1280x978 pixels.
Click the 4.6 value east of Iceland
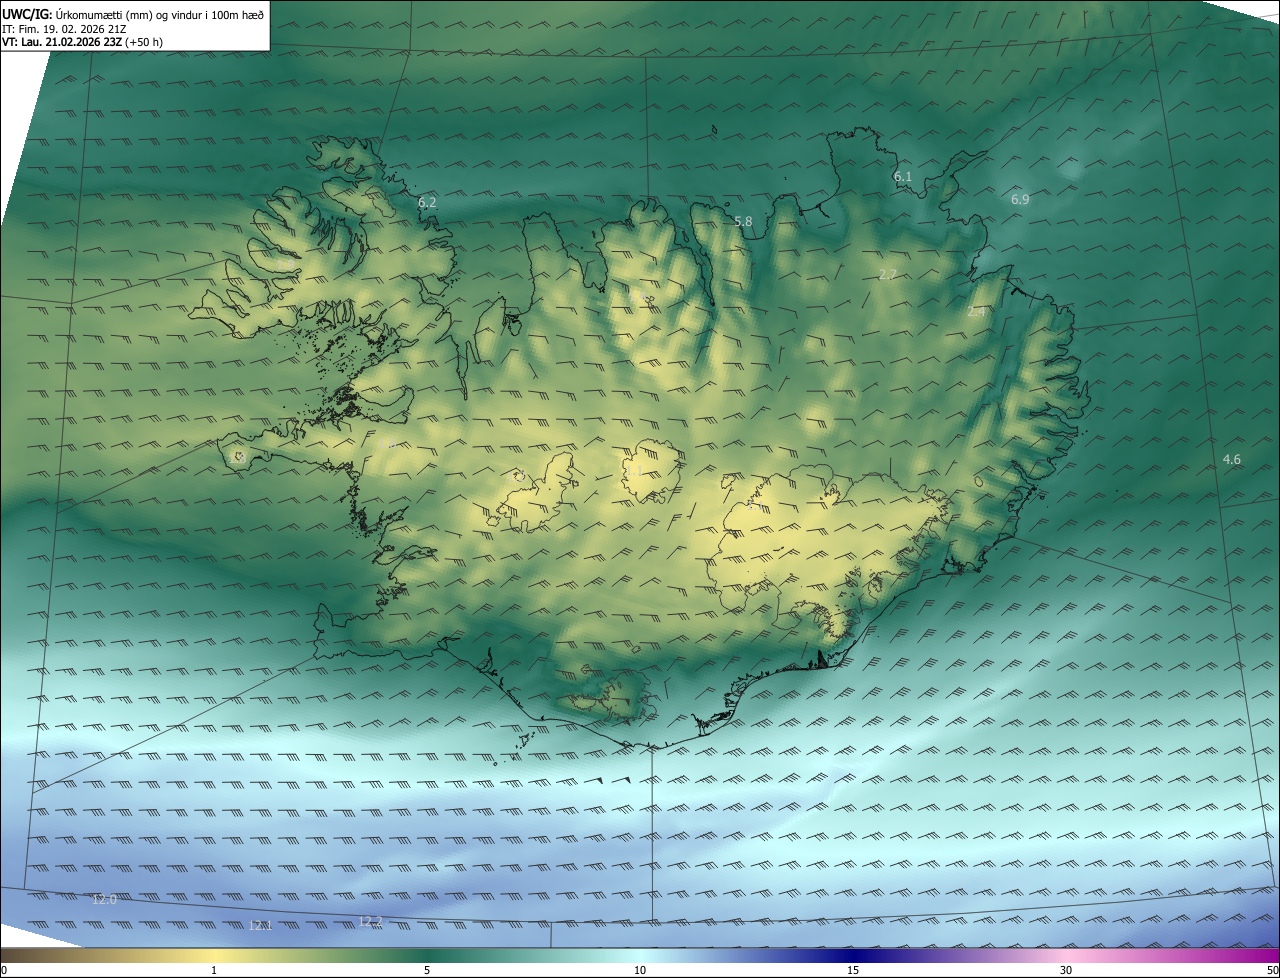coord(1232,459)
